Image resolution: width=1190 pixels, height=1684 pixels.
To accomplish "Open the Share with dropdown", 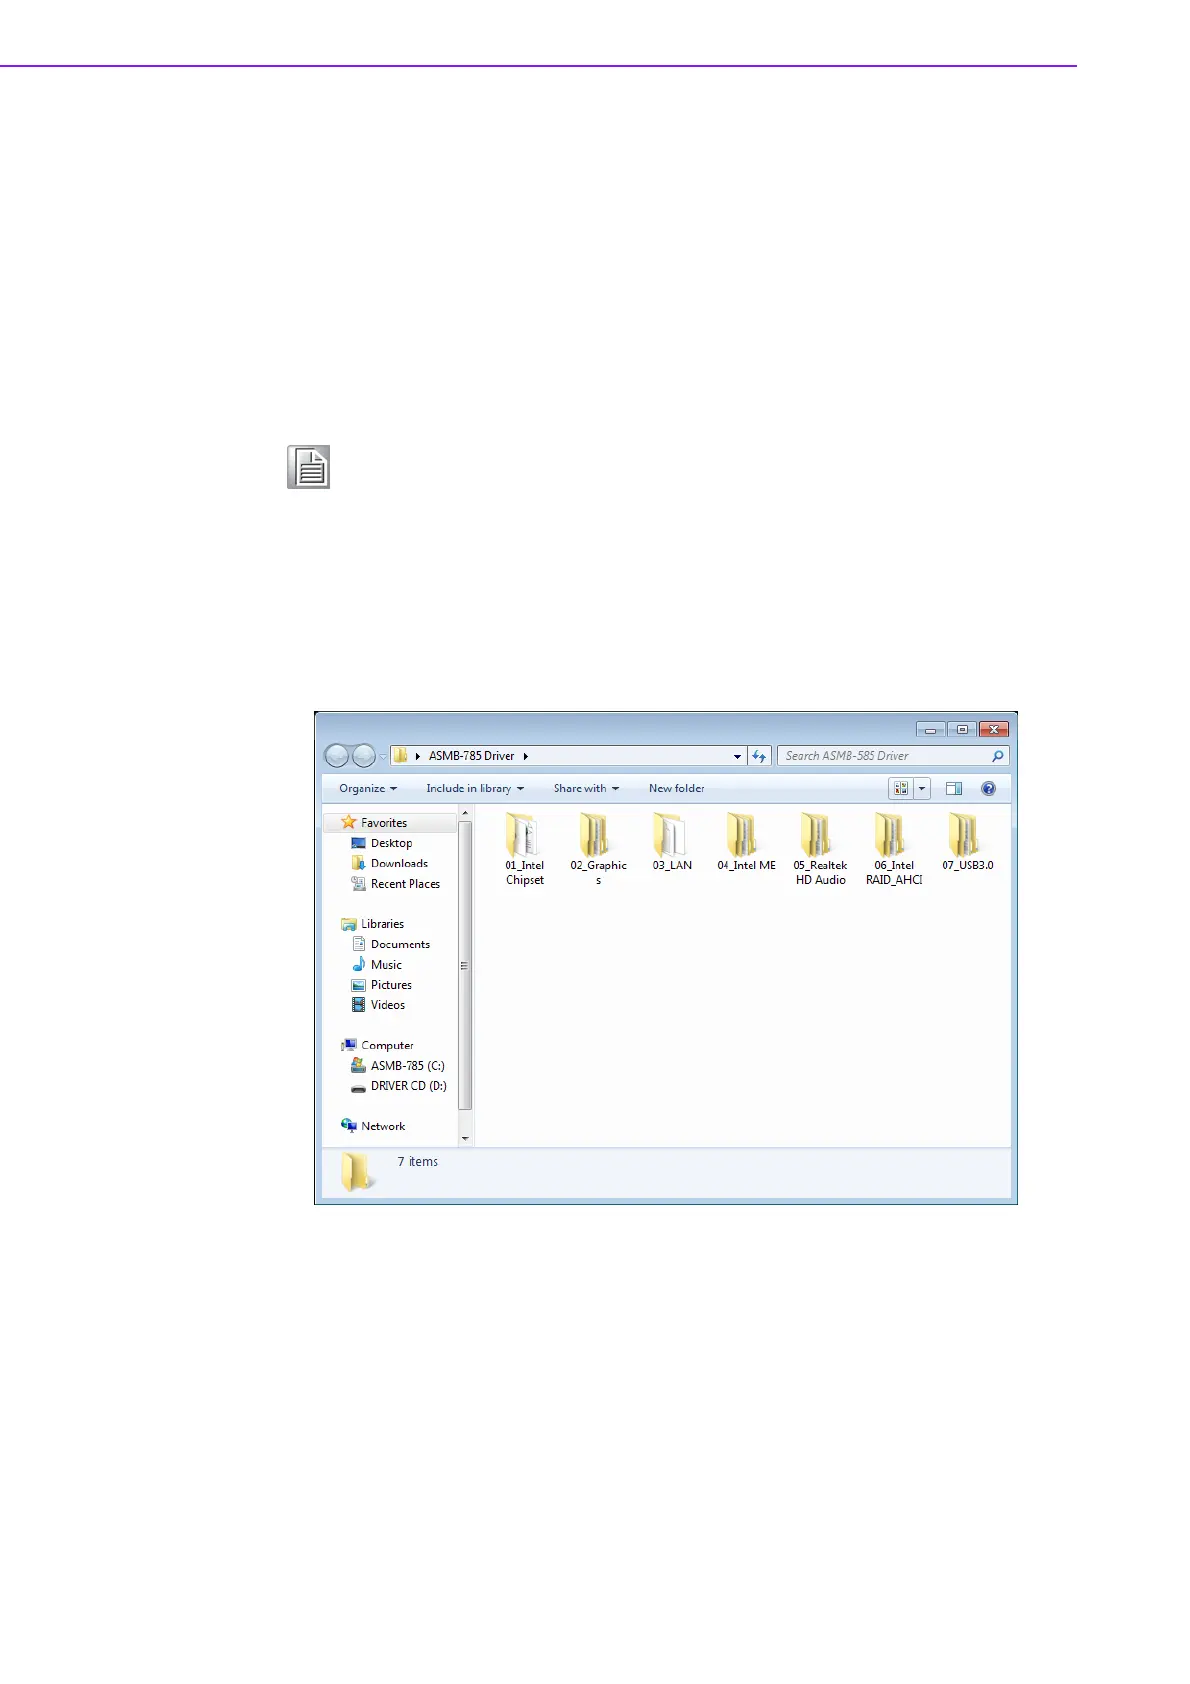I will click(586, 788).
